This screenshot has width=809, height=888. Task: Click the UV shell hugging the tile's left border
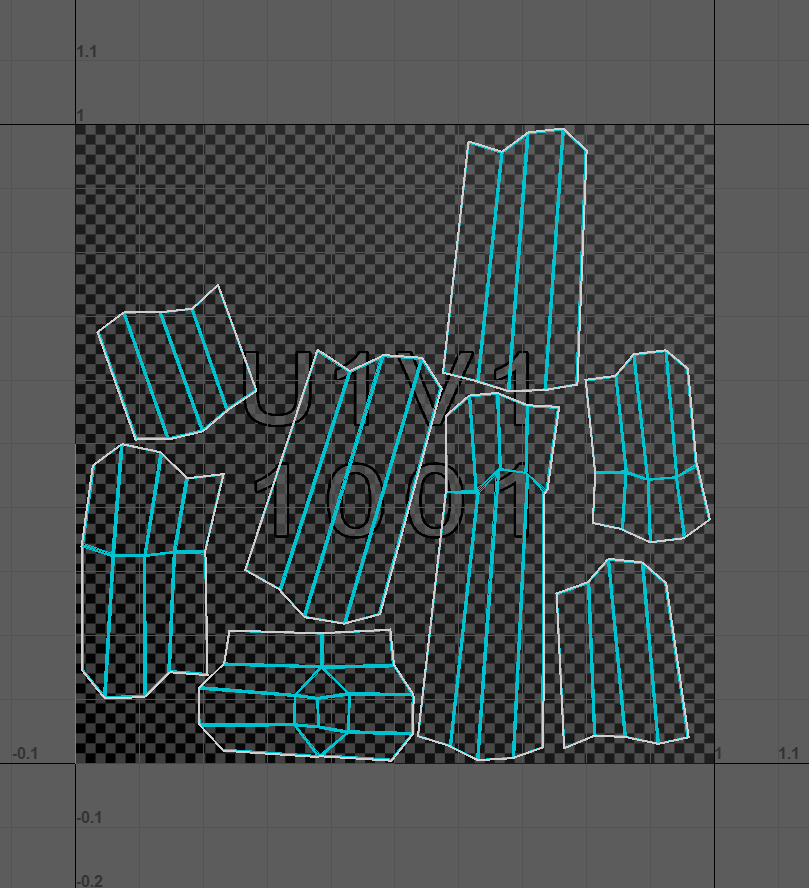click(153, 571)
